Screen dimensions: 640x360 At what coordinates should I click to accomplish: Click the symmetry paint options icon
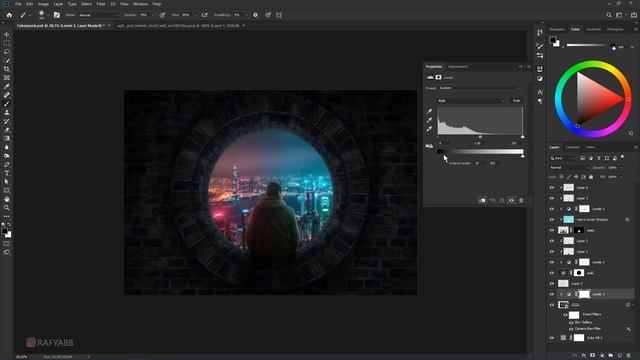pyautogui.click(x=279, y=15)
